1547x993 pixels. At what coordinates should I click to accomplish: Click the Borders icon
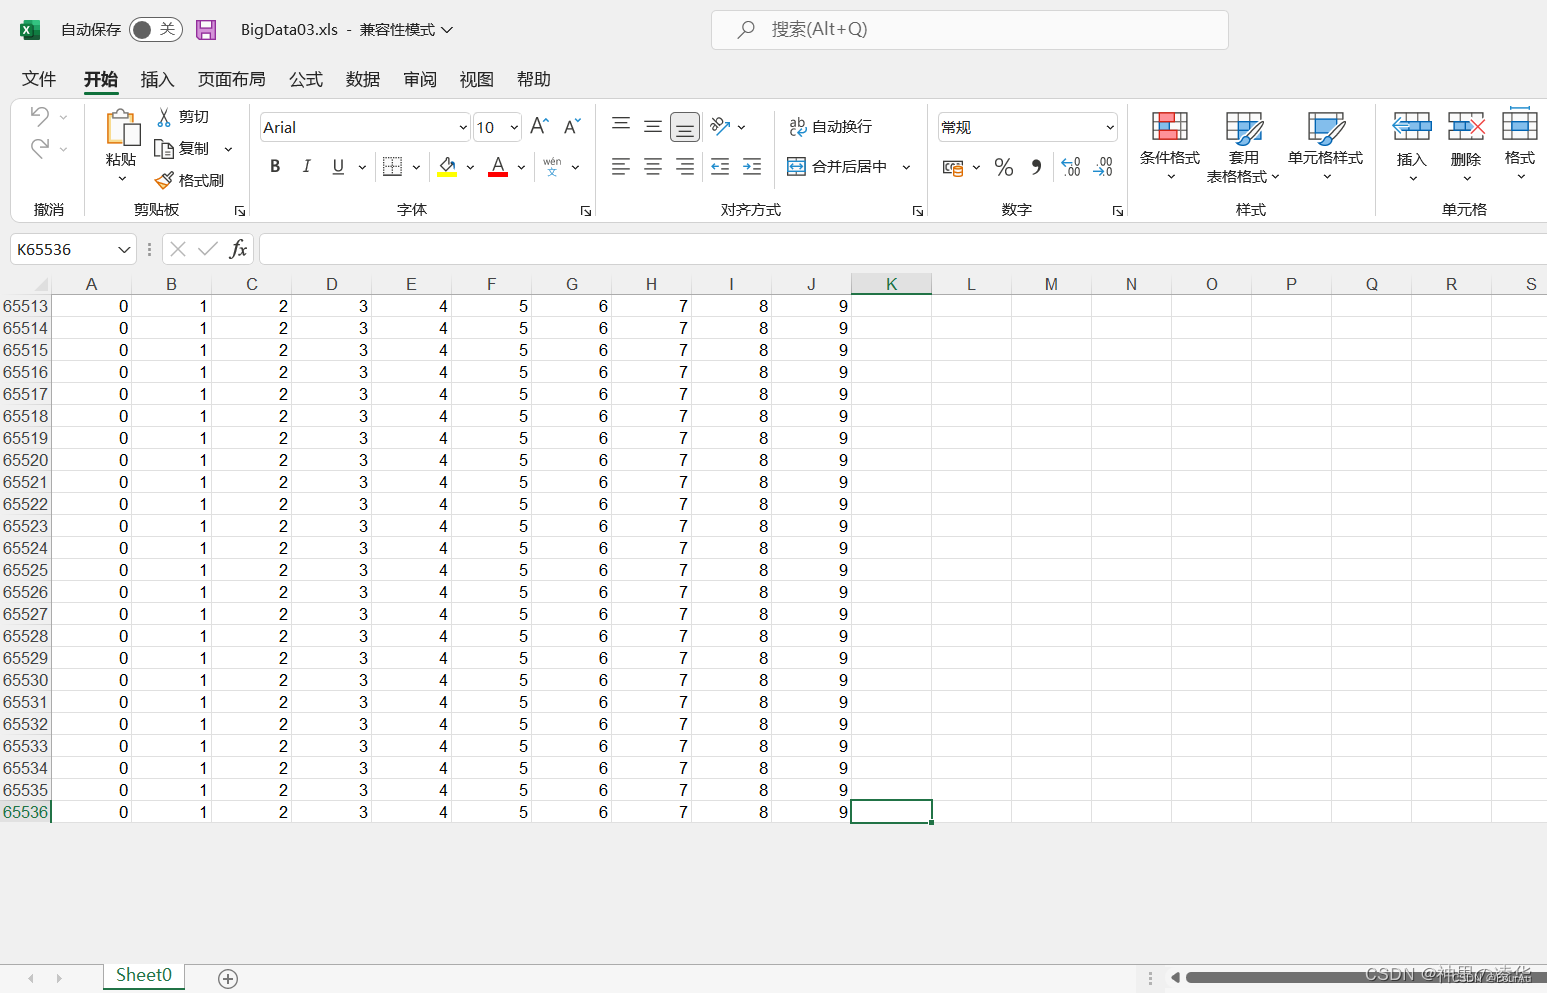pos(392,167)
